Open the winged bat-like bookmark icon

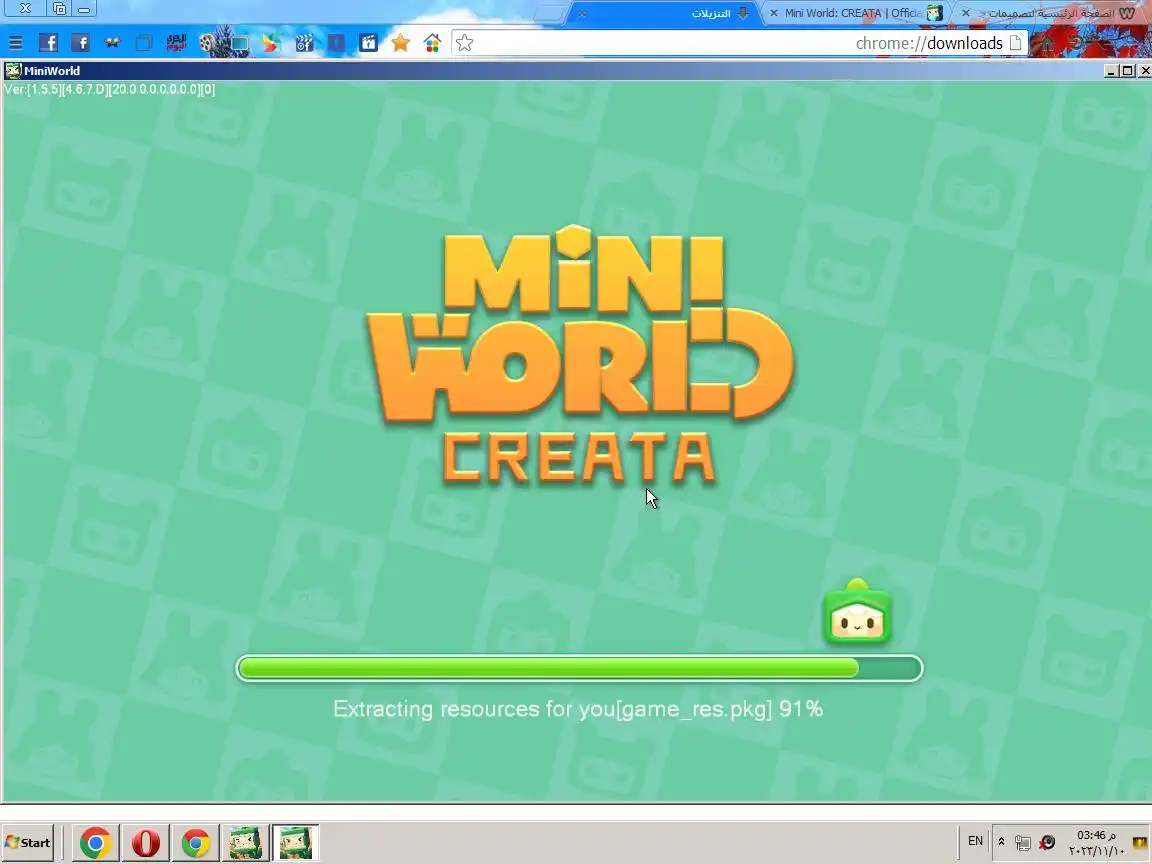pos(112,43)
